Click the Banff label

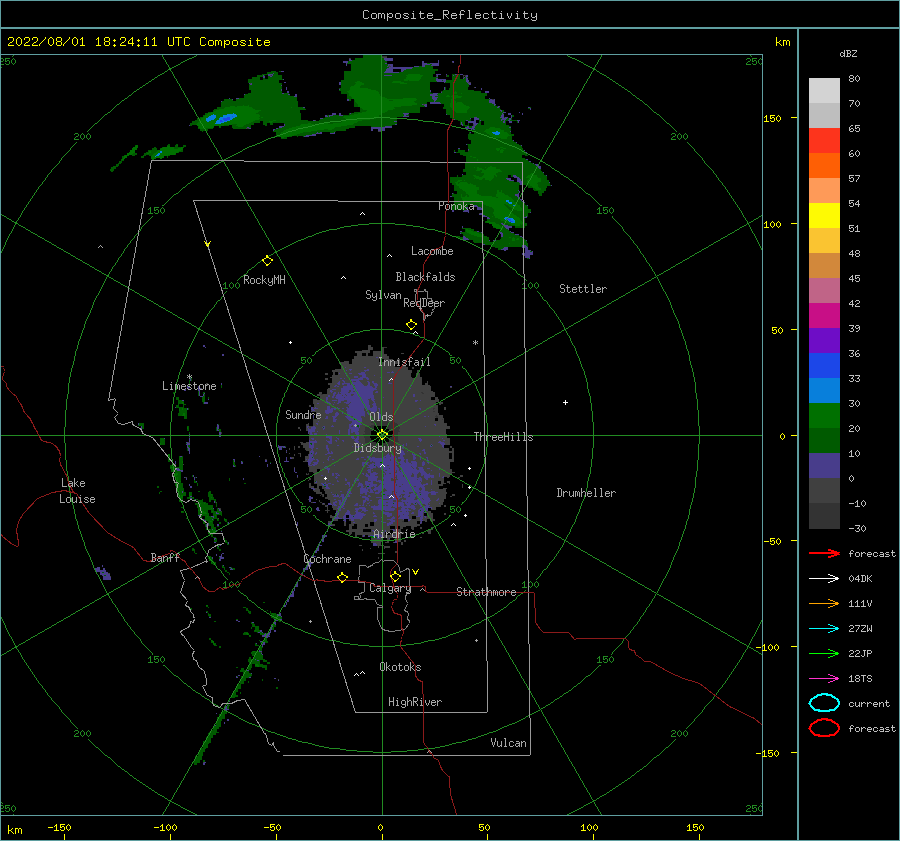point(165,557)
